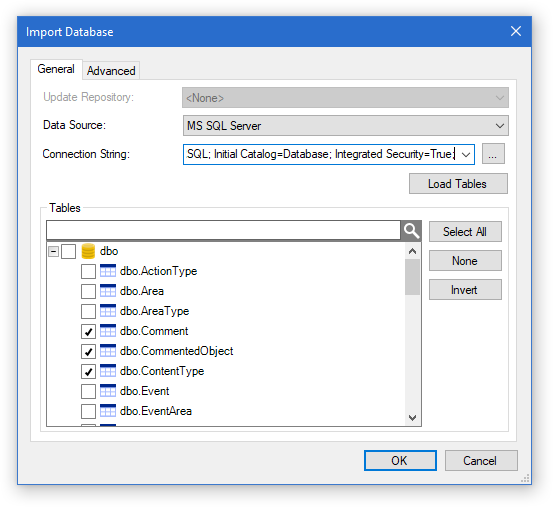
Task: Select the dbo.AreaType table row text
Action: coord(154,311)
